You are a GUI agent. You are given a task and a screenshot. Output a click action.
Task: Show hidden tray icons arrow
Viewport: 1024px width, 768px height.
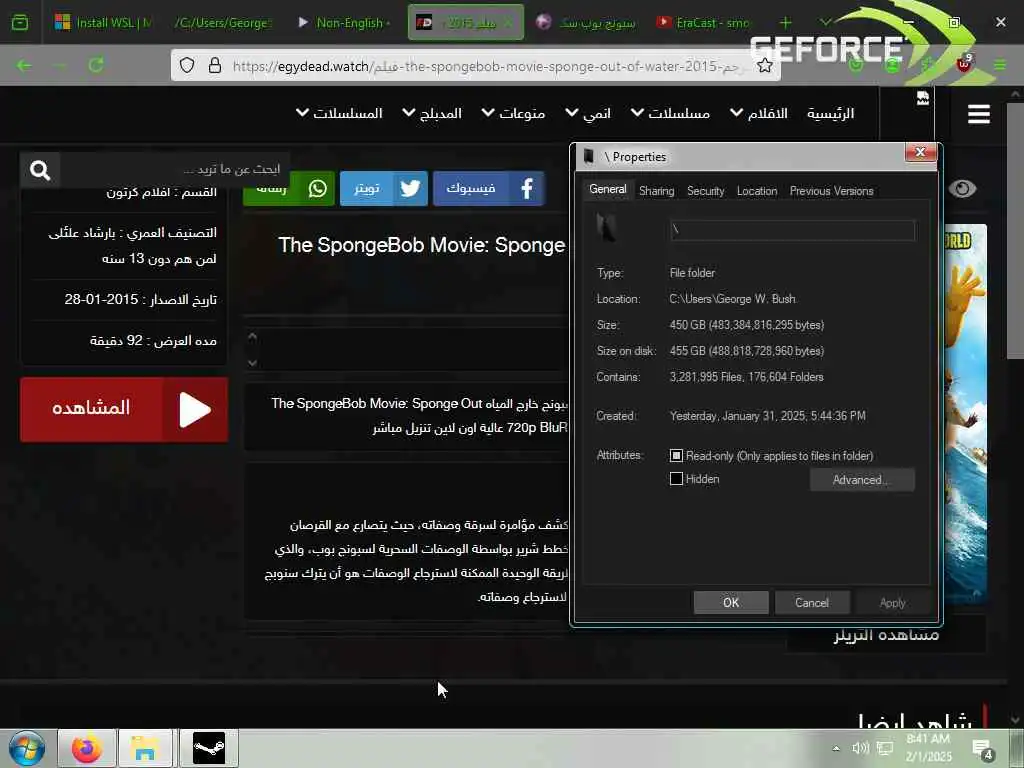836,748
